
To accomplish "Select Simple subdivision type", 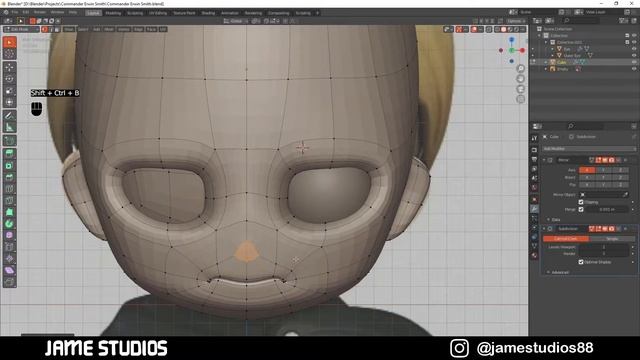I will [x=612, y=239].
